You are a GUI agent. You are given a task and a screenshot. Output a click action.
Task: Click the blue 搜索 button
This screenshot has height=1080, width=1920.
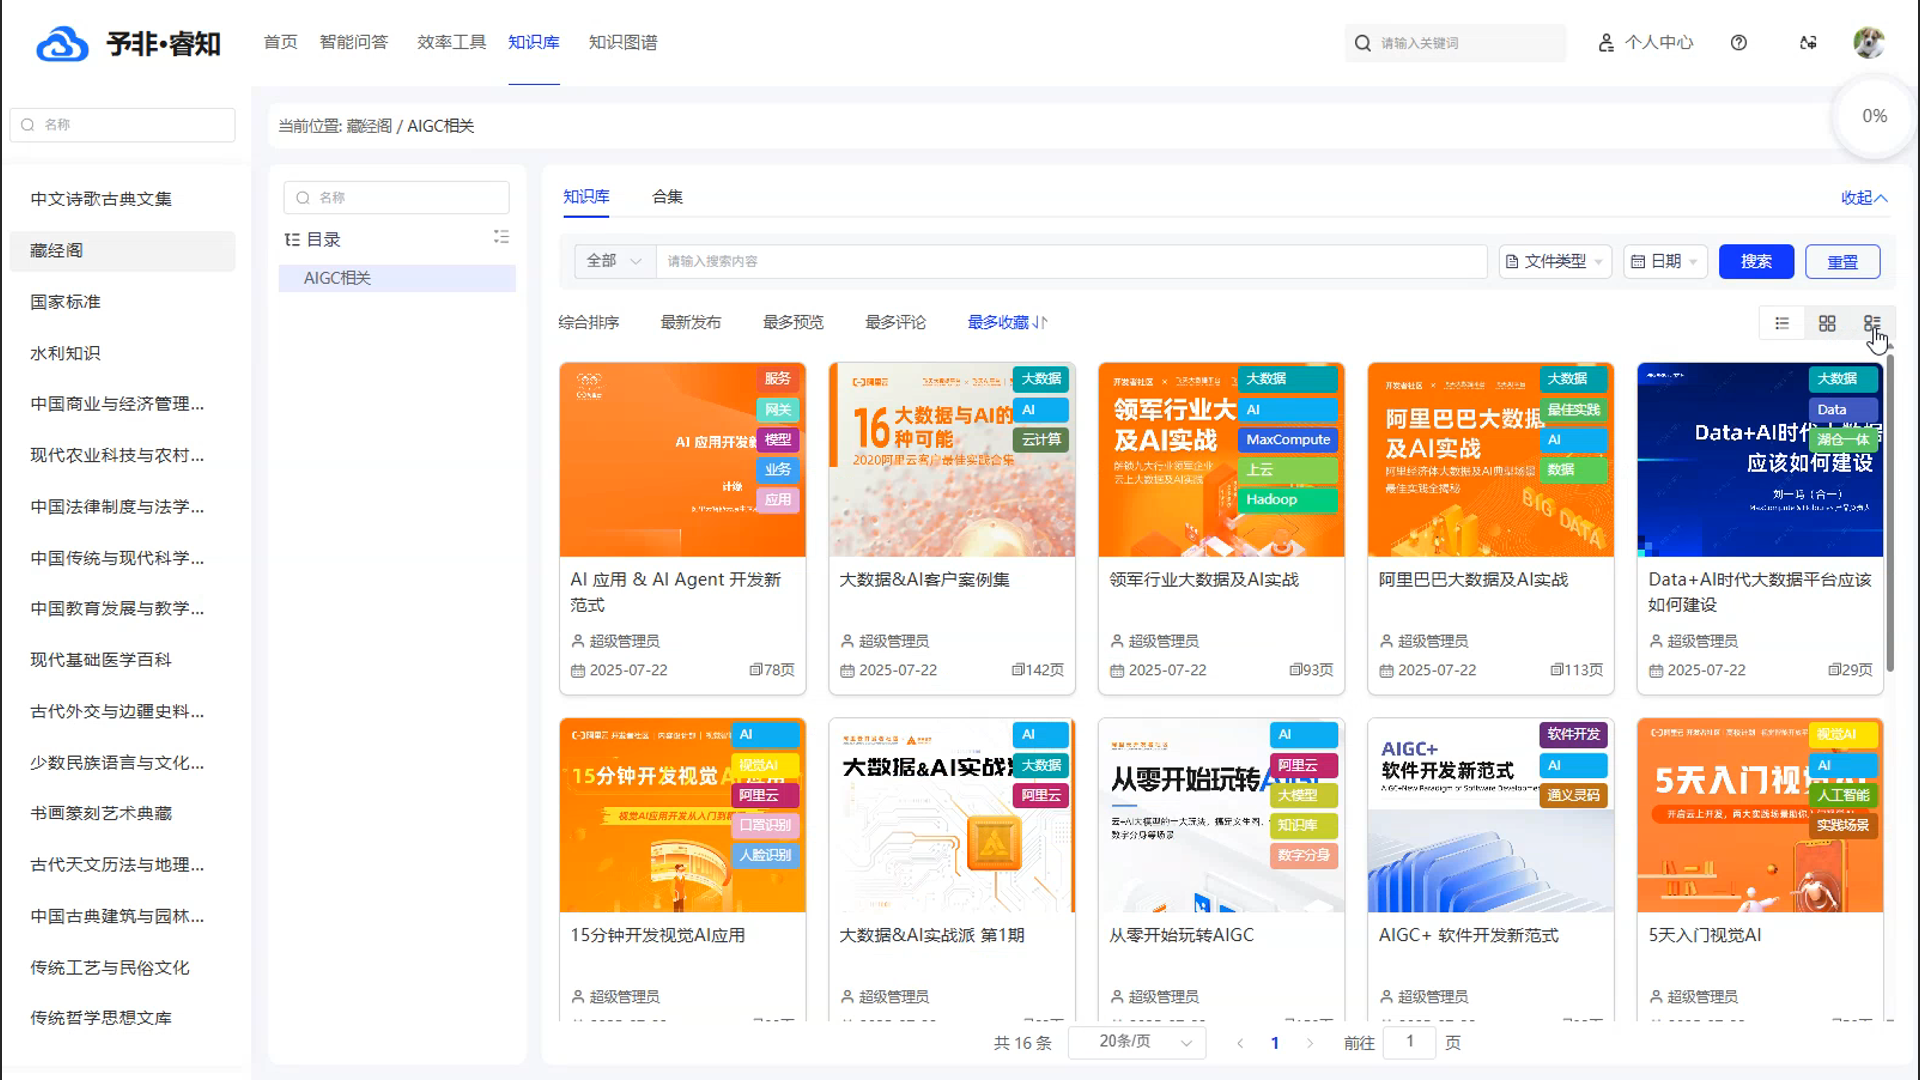coord(1756,261)
